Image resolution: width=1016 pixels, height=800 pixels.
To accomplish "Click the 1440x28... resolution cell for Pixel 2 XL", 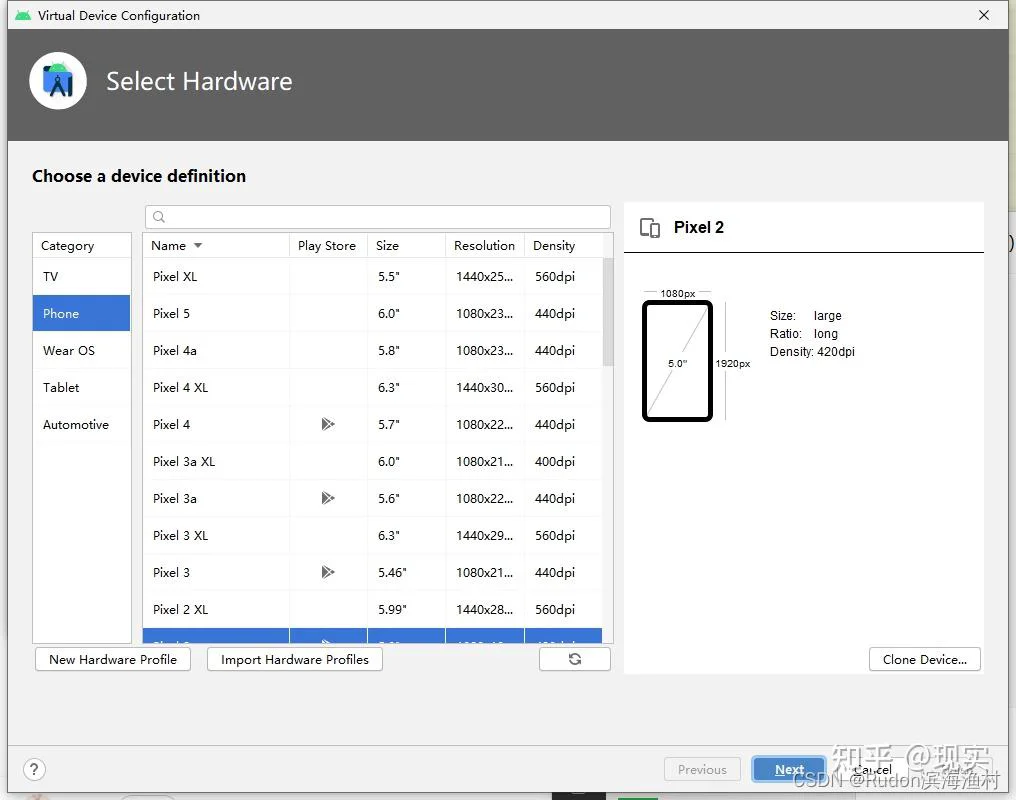I will 485,609.
